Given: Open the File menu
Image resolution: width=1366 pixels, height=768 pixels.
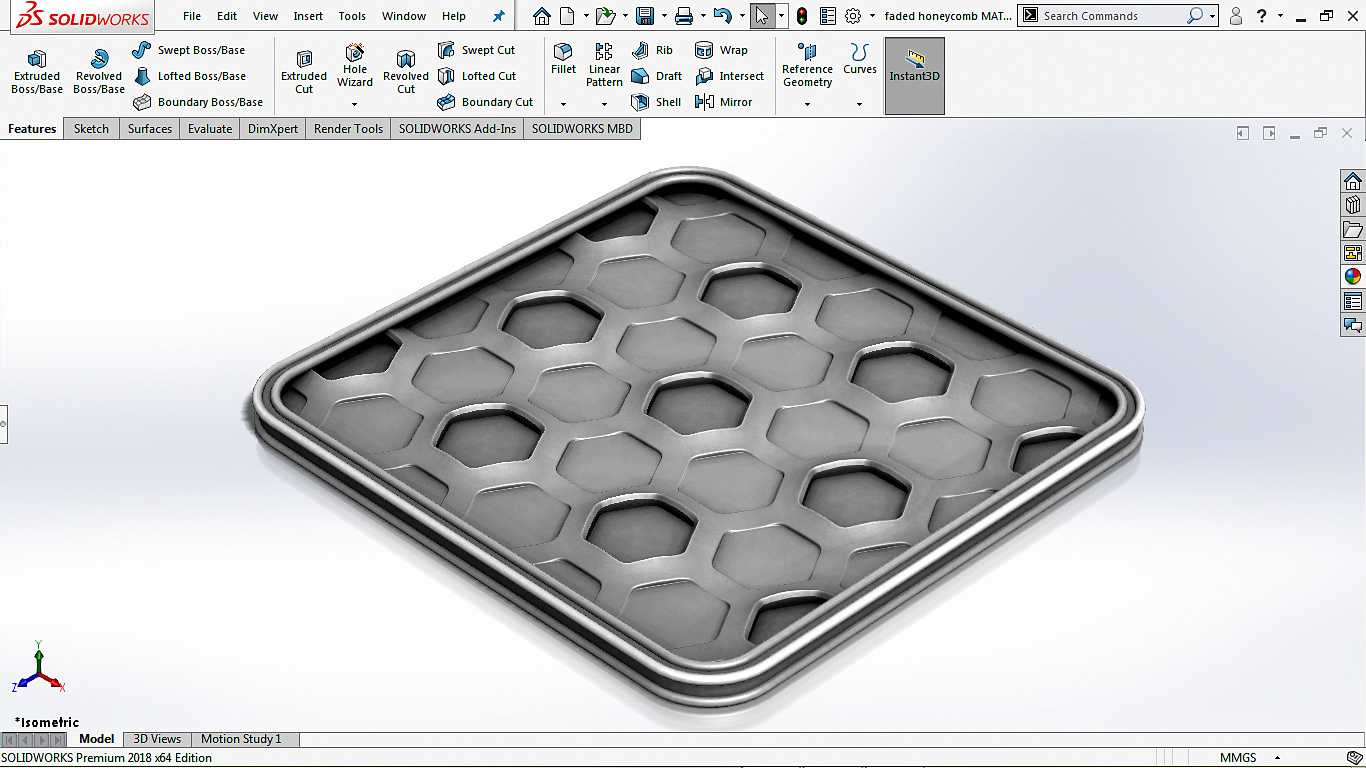Looking at the screenshot, I should [x=192, y=16].
